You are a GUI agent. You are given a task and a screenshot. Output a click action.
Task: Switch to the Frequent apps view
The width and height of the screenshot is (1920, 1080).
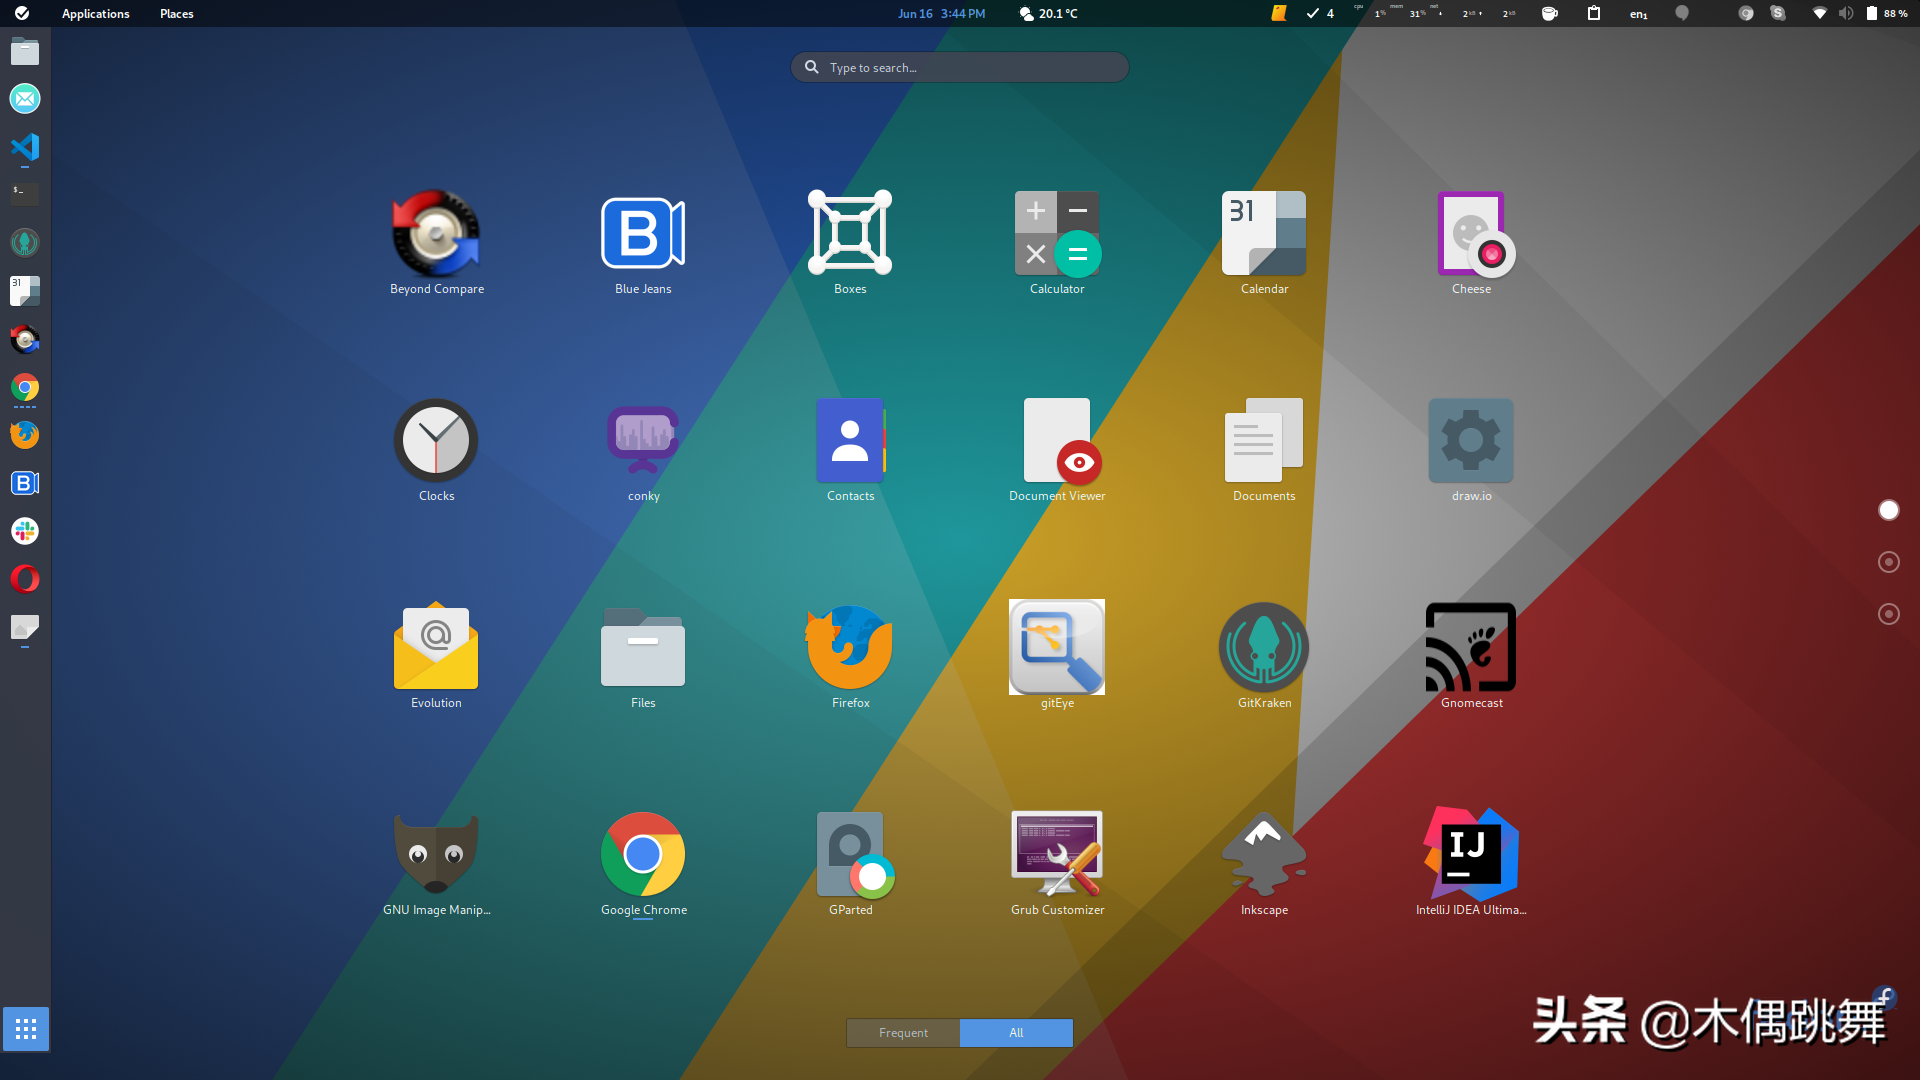903,1033
